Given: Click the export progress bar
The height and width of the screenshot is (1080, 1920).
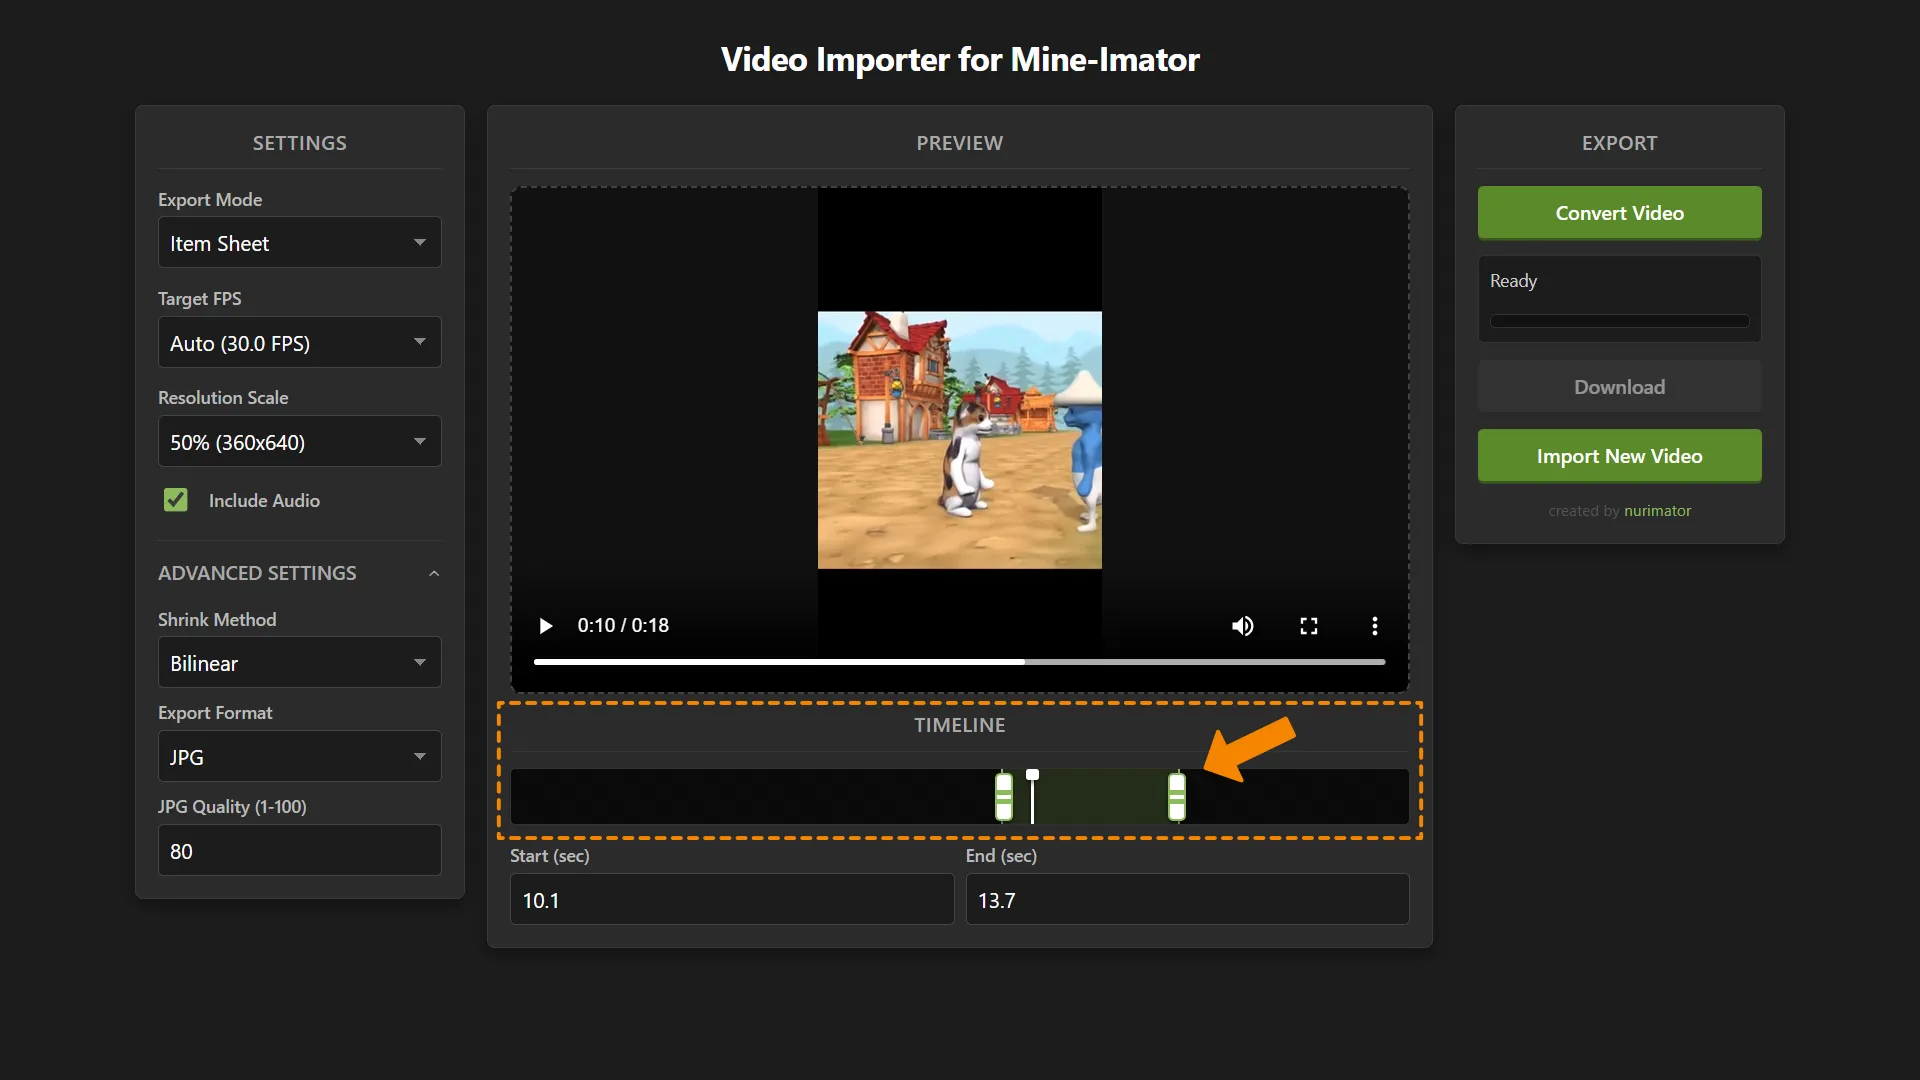Looking at the screenshot, I should coord(1619,322).
